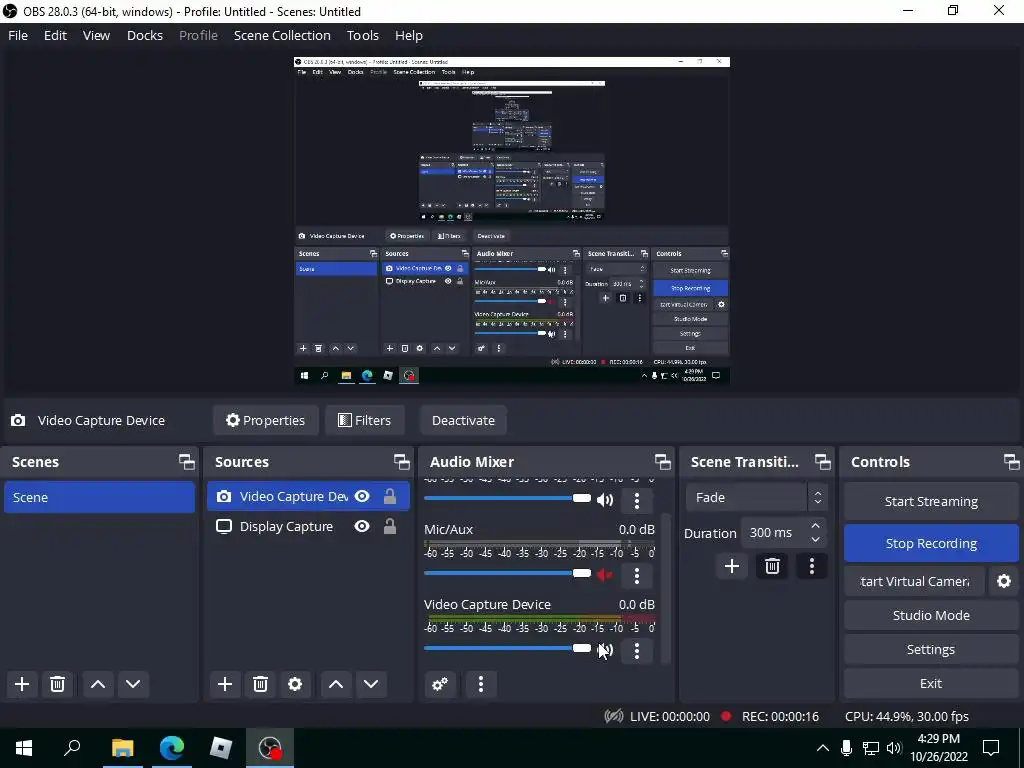Open Mic/Aux options three-dot menu
1024x768 pixels.
[x=637, y=575]
